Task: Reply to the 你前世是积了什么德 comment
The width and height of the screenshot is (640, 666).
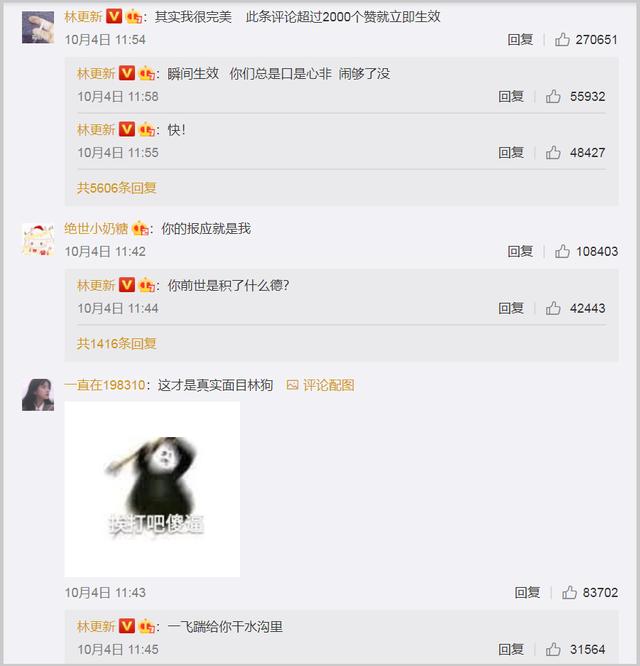Action: pos(511,308)
